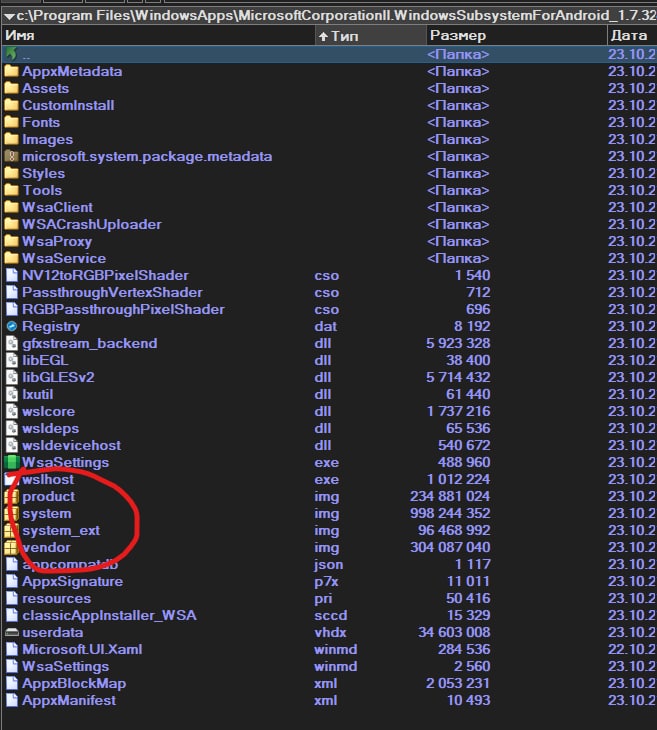Viewport: 657px width, 730px height.
Task: Select the AppxBlockMap file name
Action: (74, 683)
